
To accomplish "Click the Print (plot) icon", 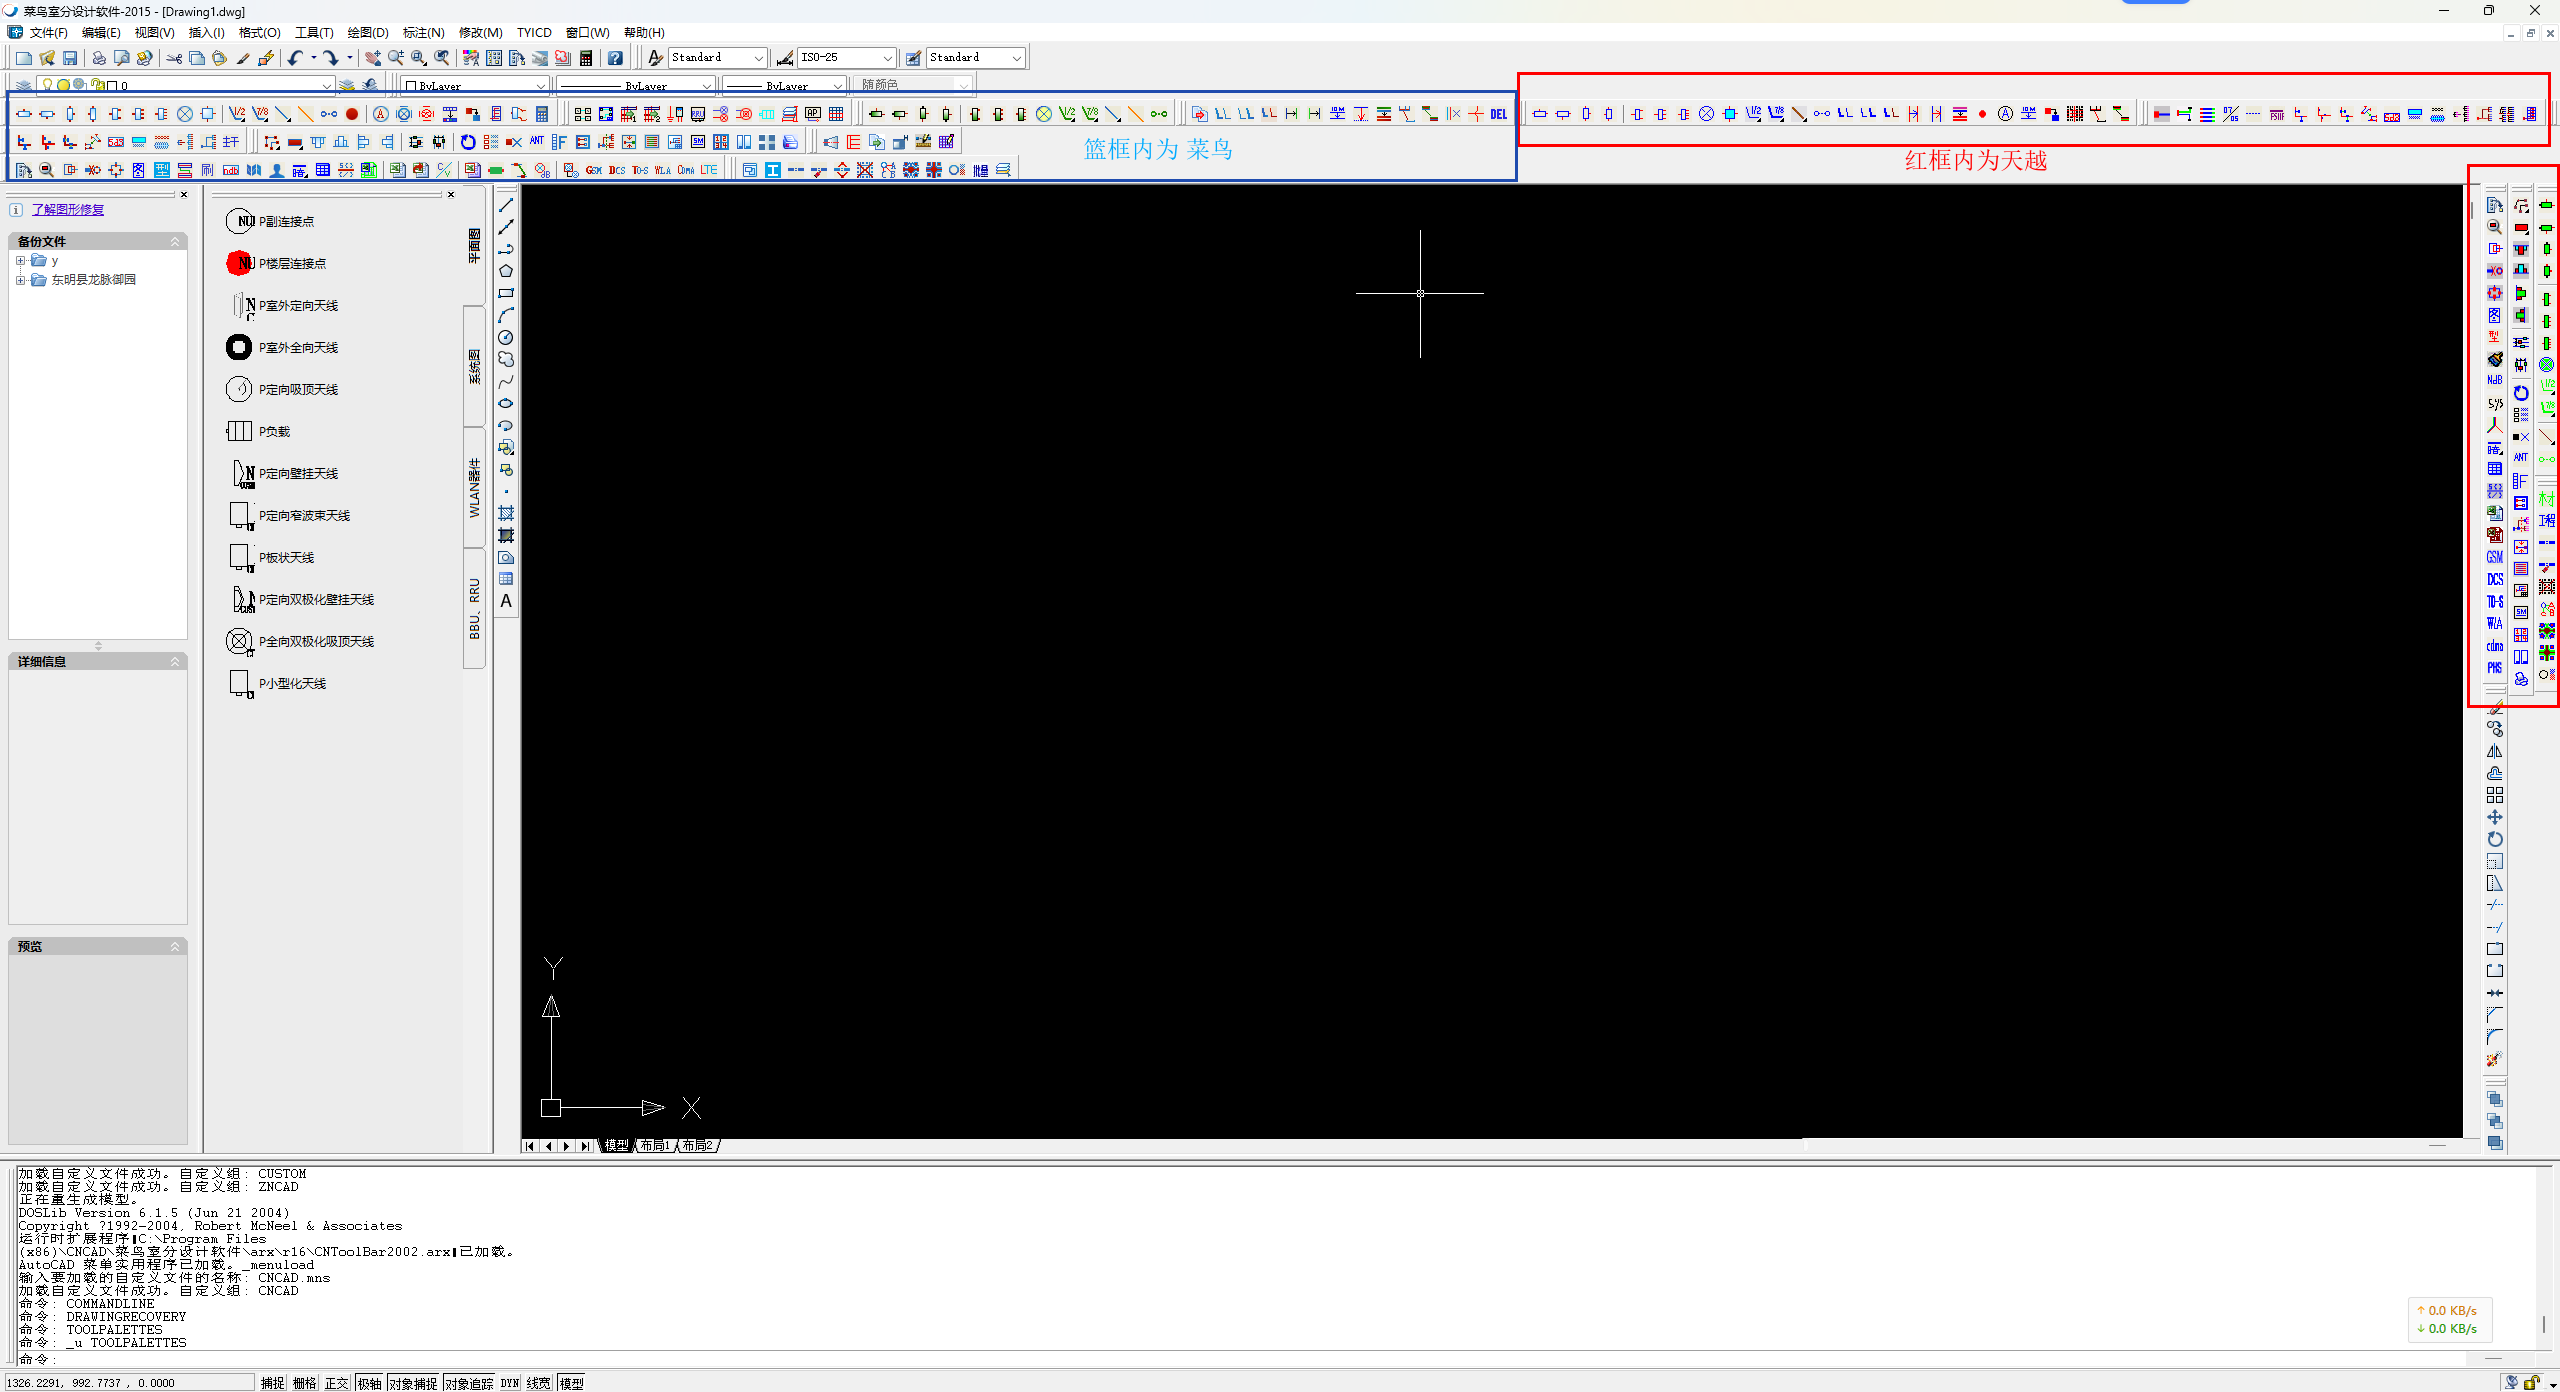I will [98, 58].
